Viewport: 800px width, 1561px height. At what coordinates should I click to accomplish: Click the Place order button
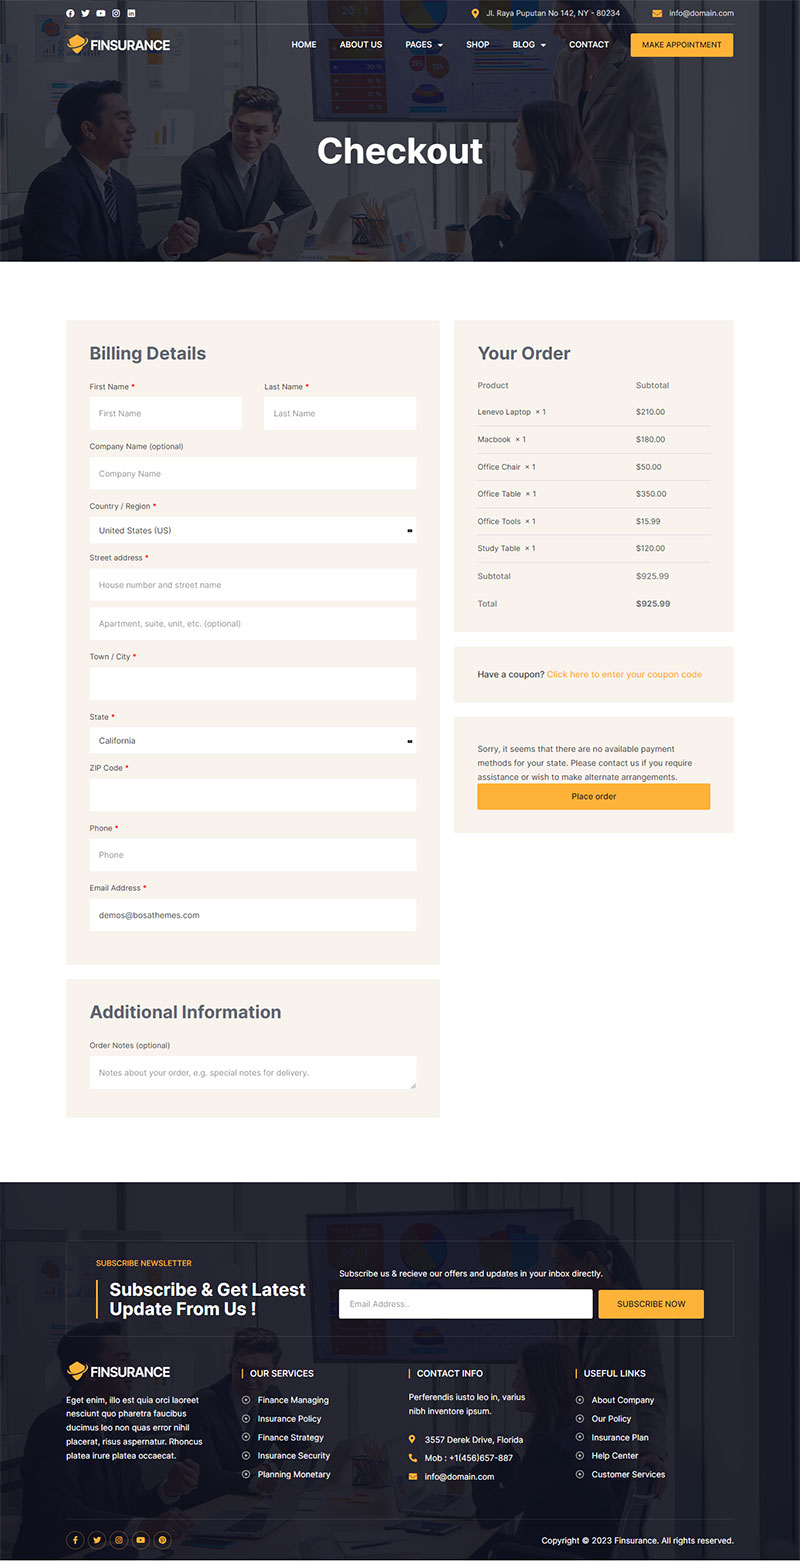pos(593,796)
